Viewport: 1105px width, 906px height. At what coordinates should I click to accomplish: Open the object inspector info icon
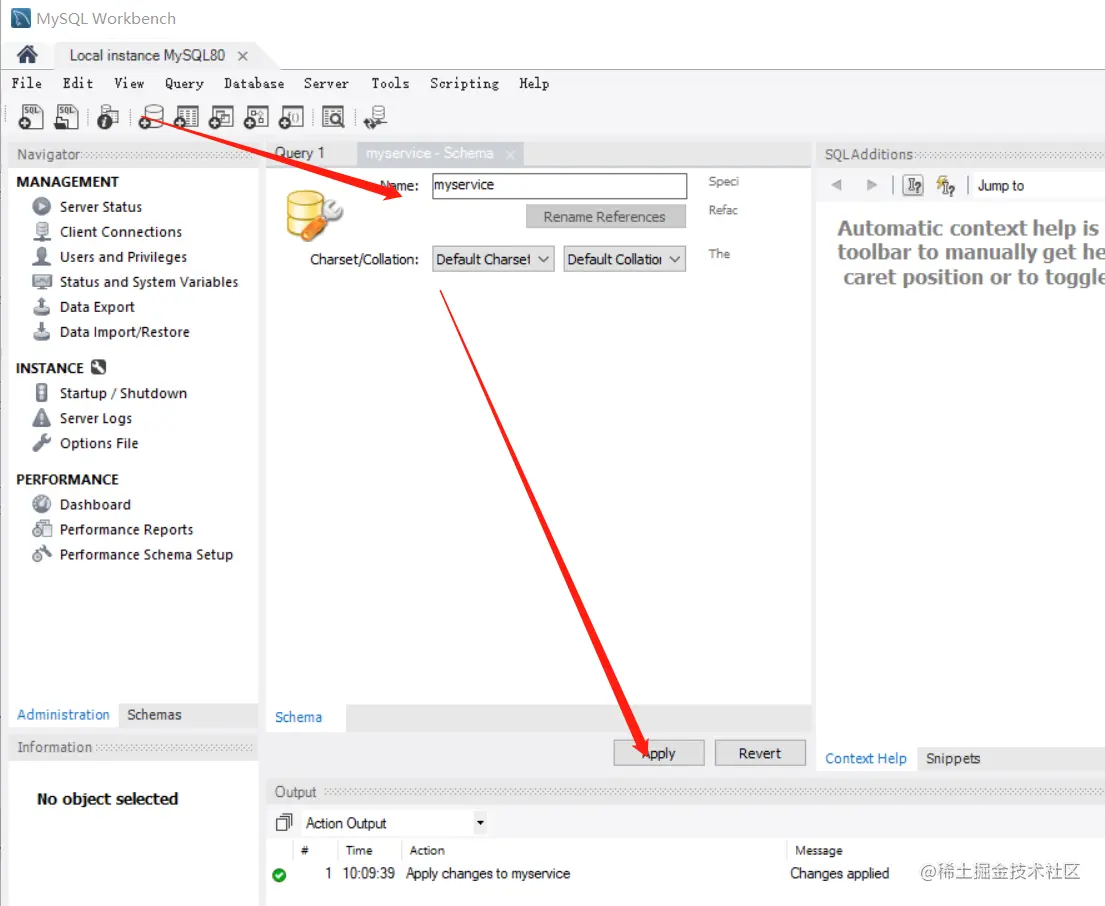108,117
